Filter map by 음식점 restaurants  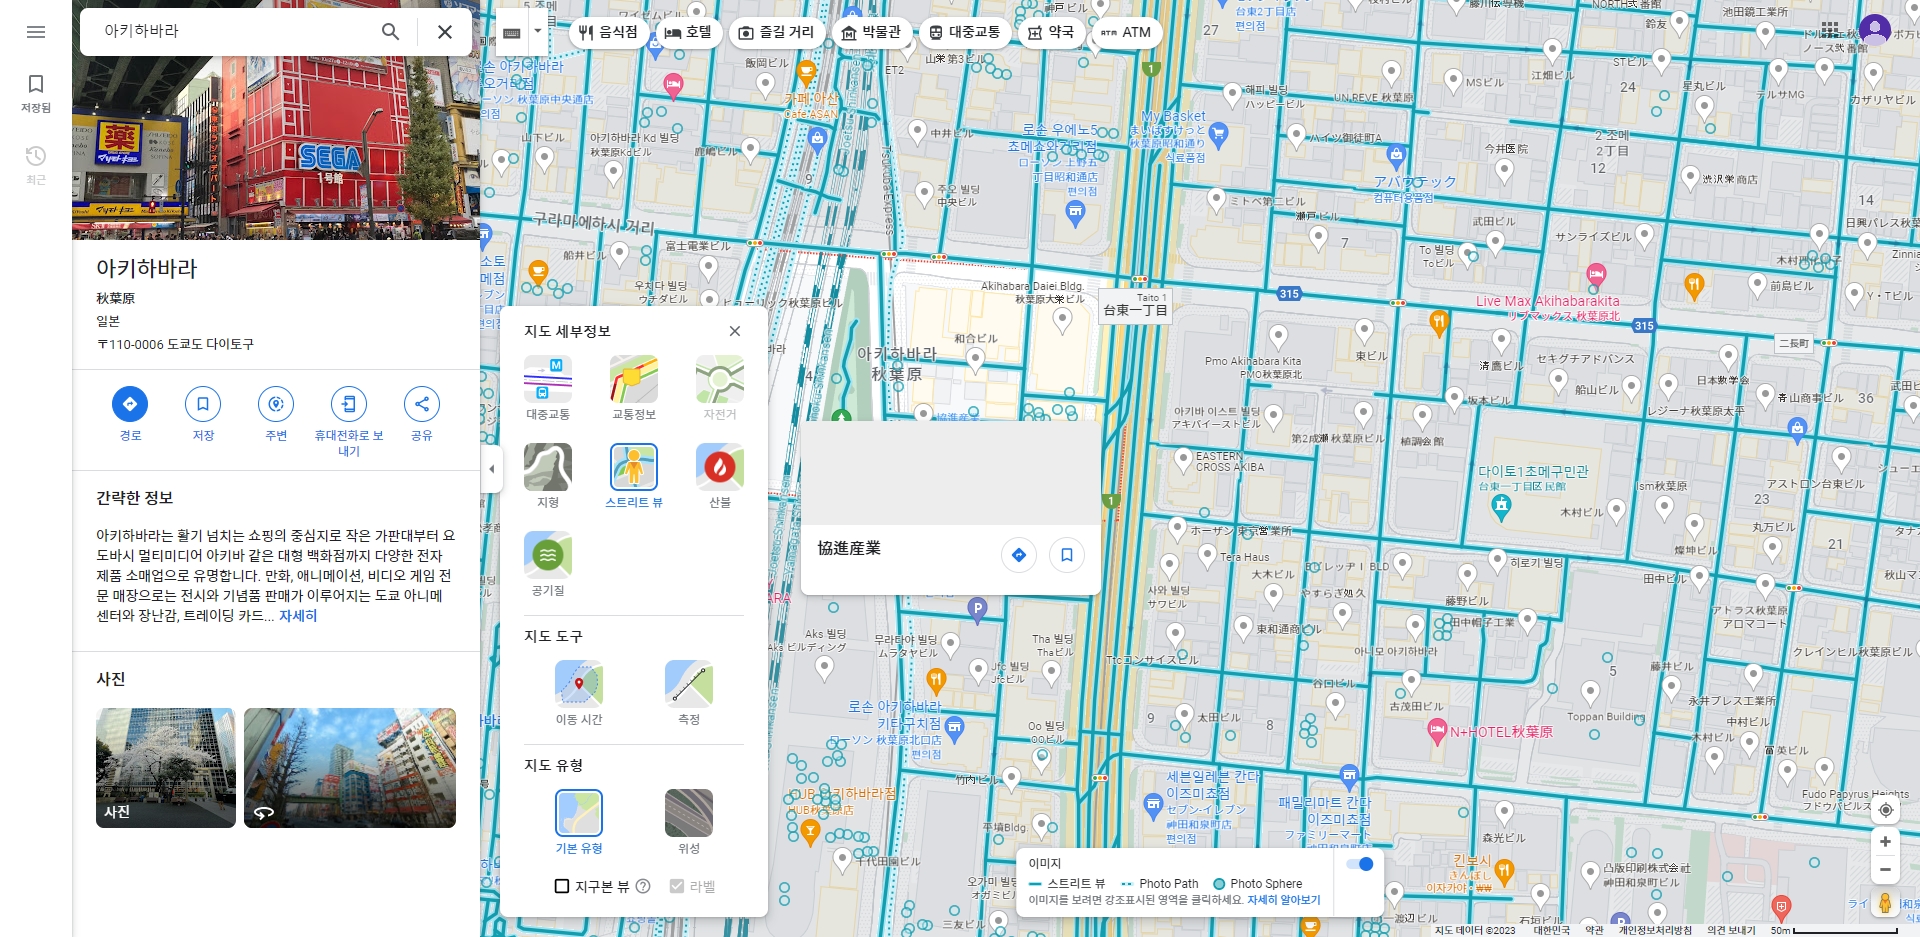608,32
